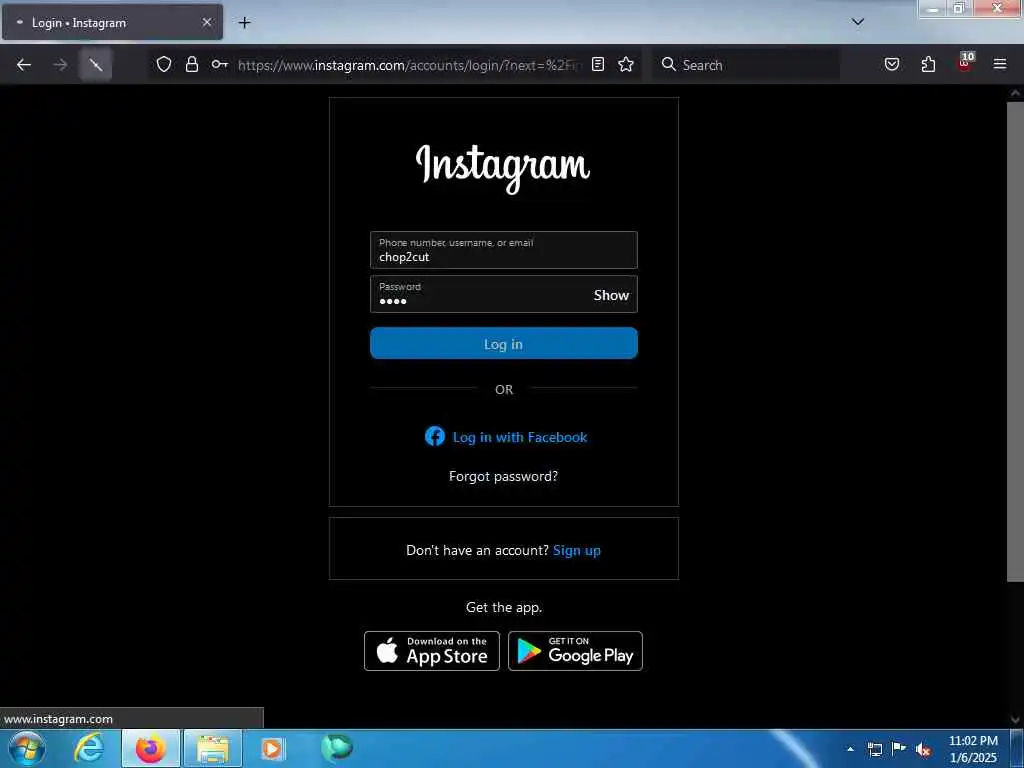Open the Windows Start button
This screenshot has height=768, width=1024.
tap(27, 748)
